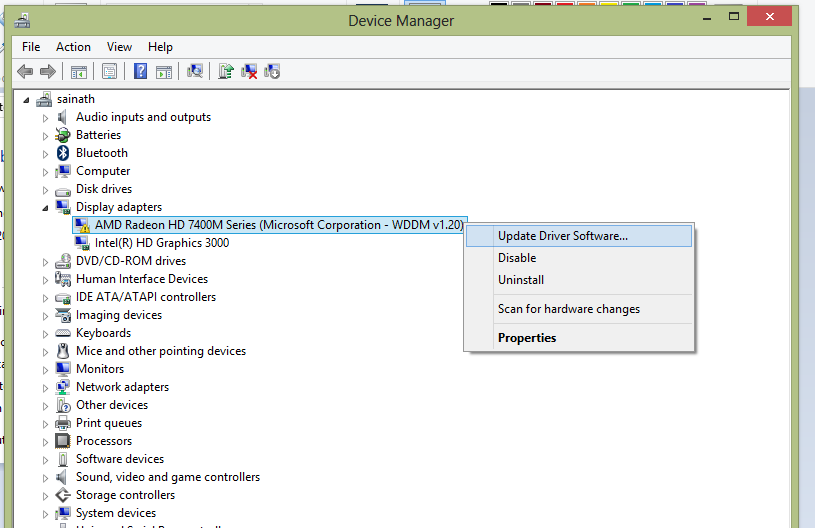Select the Audio inputs and outputs speaker icon

(62, 117)
